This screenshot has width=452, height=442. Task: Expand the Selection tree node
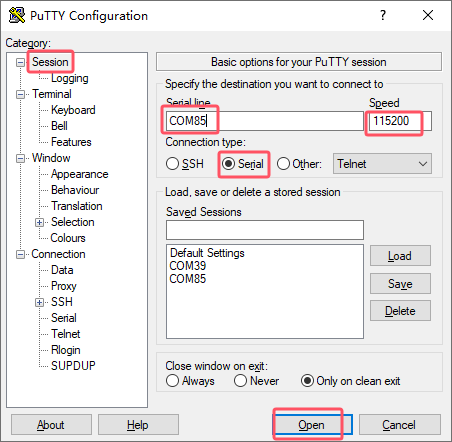point(39,222)
